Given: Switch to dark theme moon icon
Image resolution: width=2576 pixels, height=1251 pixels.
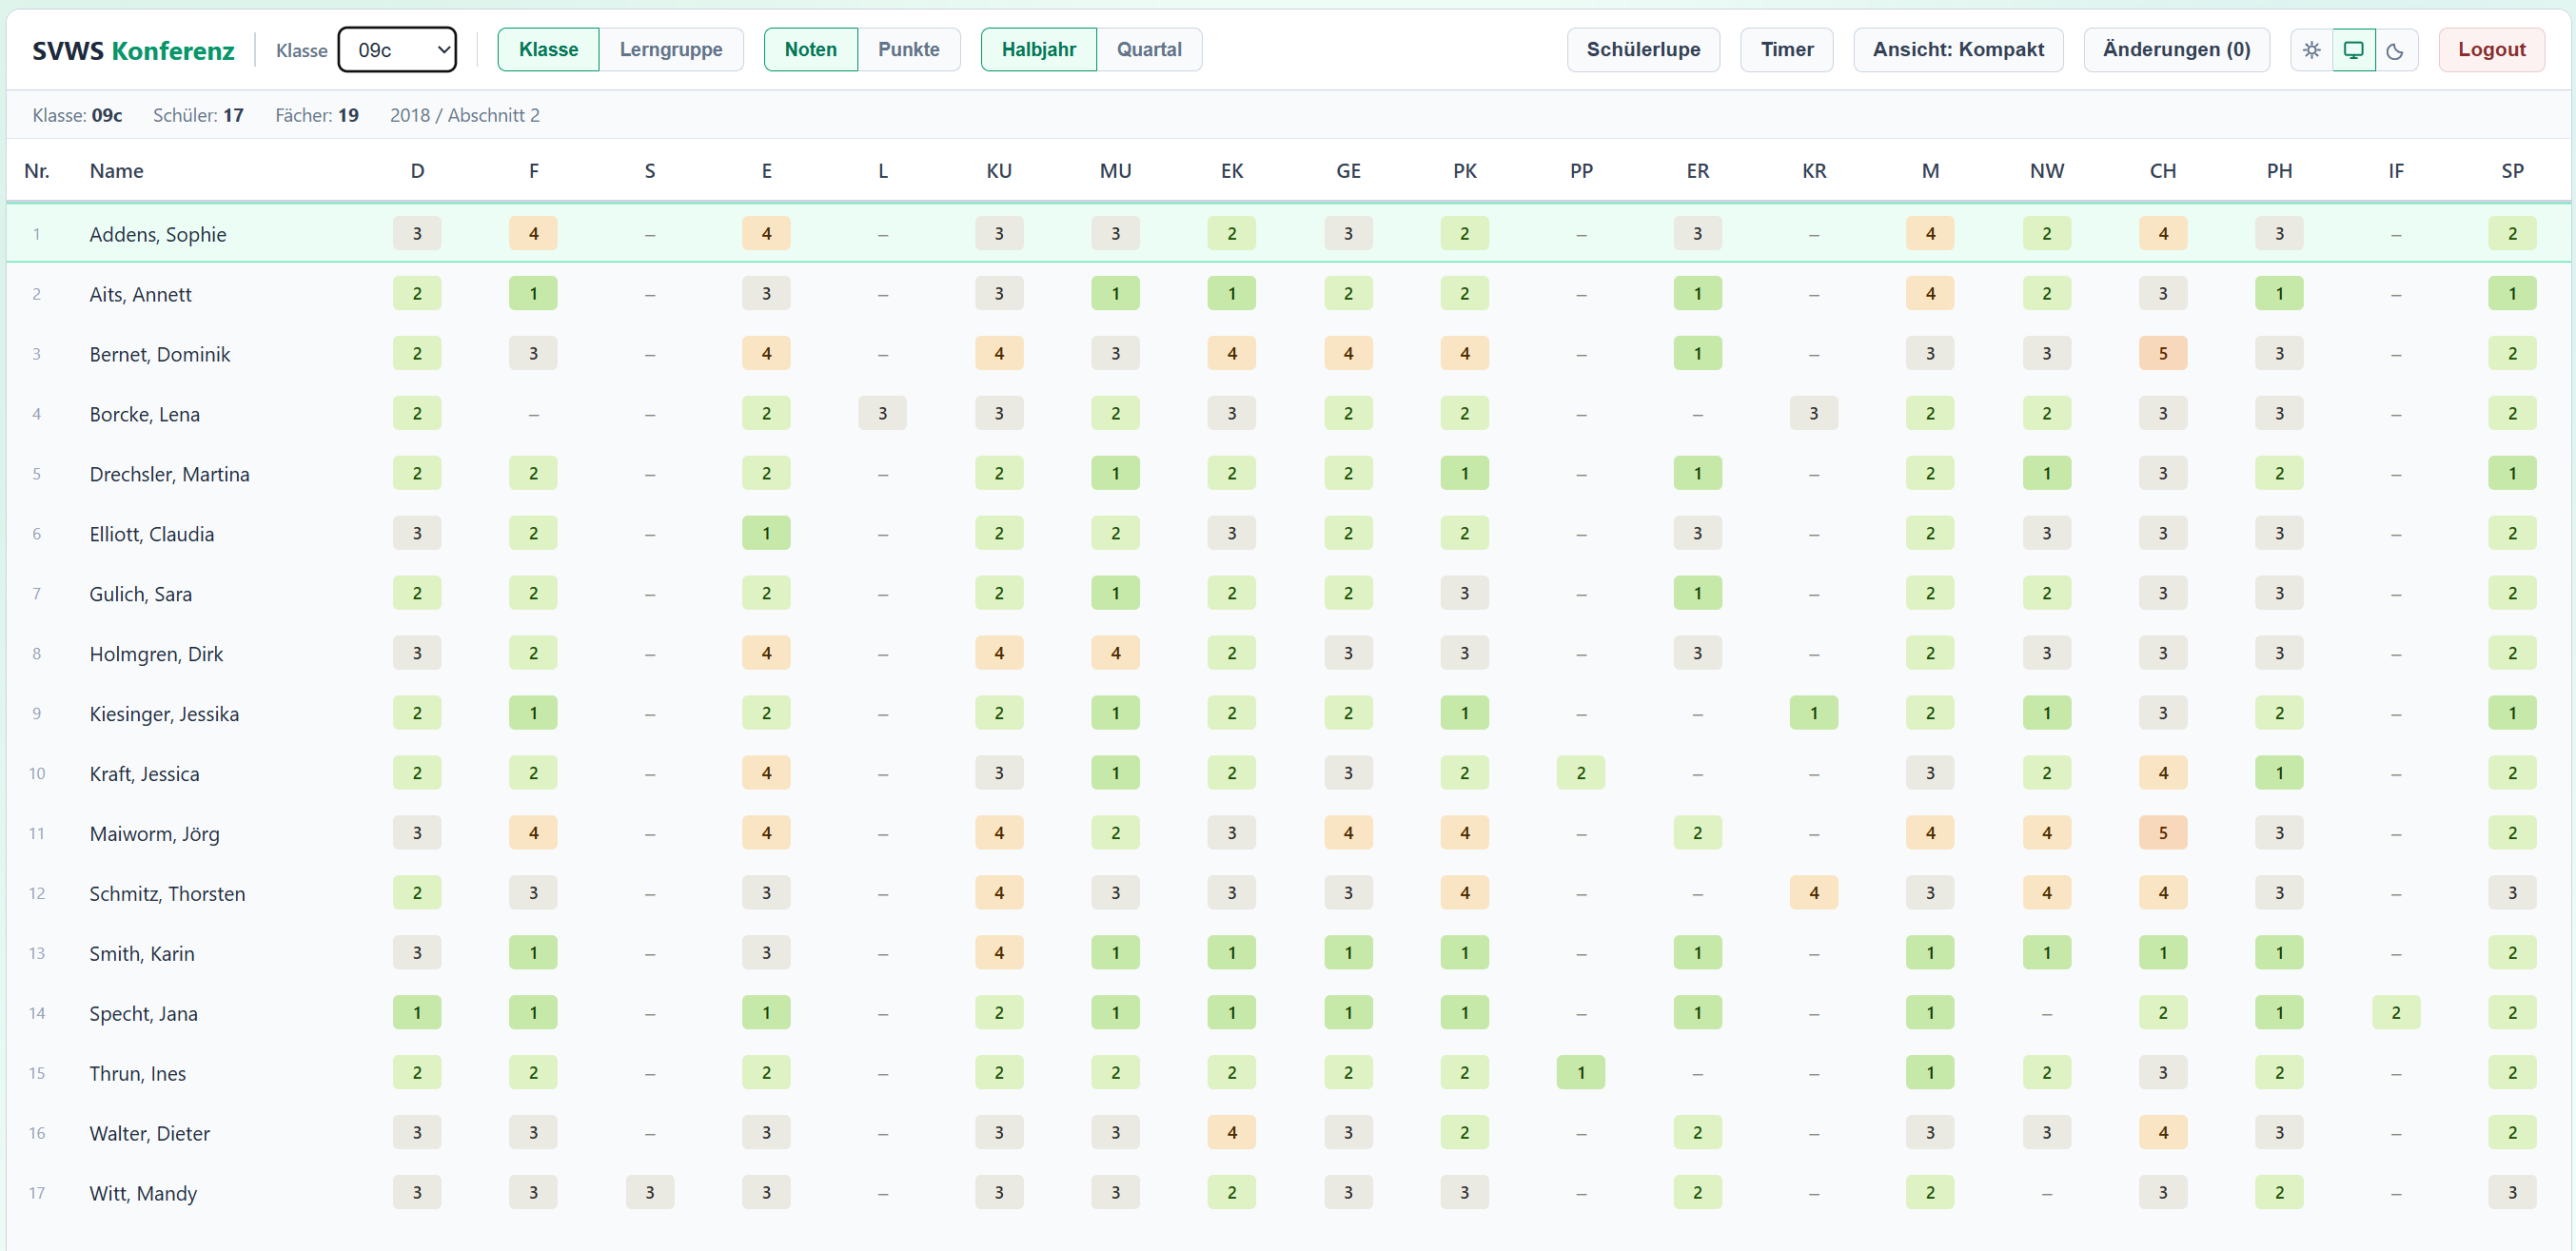Looking at the screenshot, I should click(x=2395, y=50).
